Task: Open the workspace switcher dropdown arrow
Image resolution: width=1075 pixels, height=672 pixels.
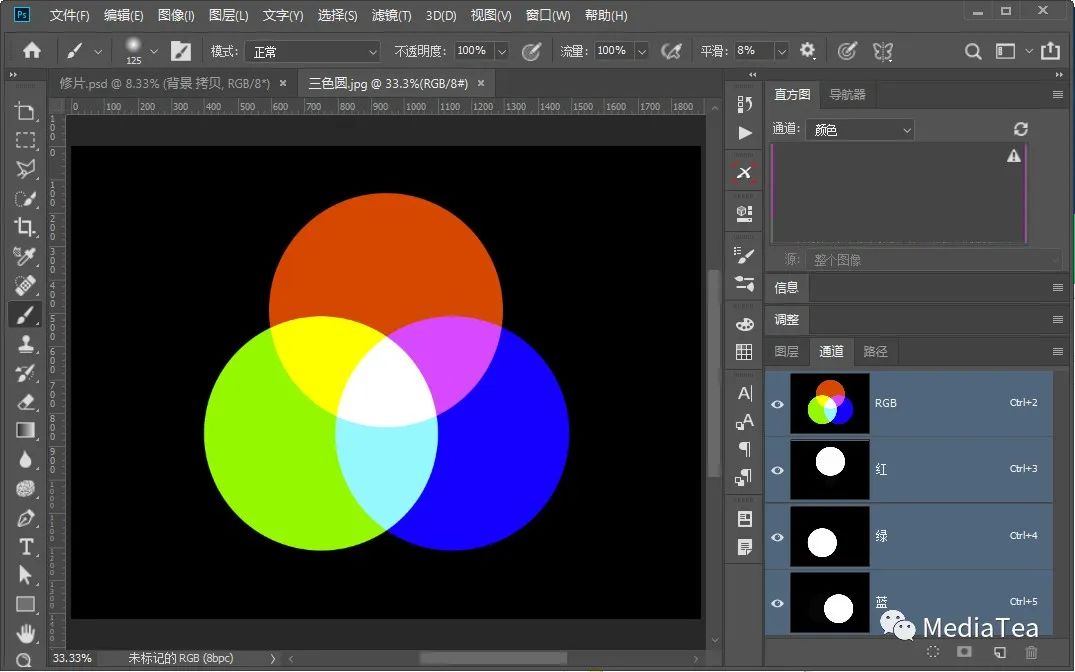Action: tap(1028, 51)
